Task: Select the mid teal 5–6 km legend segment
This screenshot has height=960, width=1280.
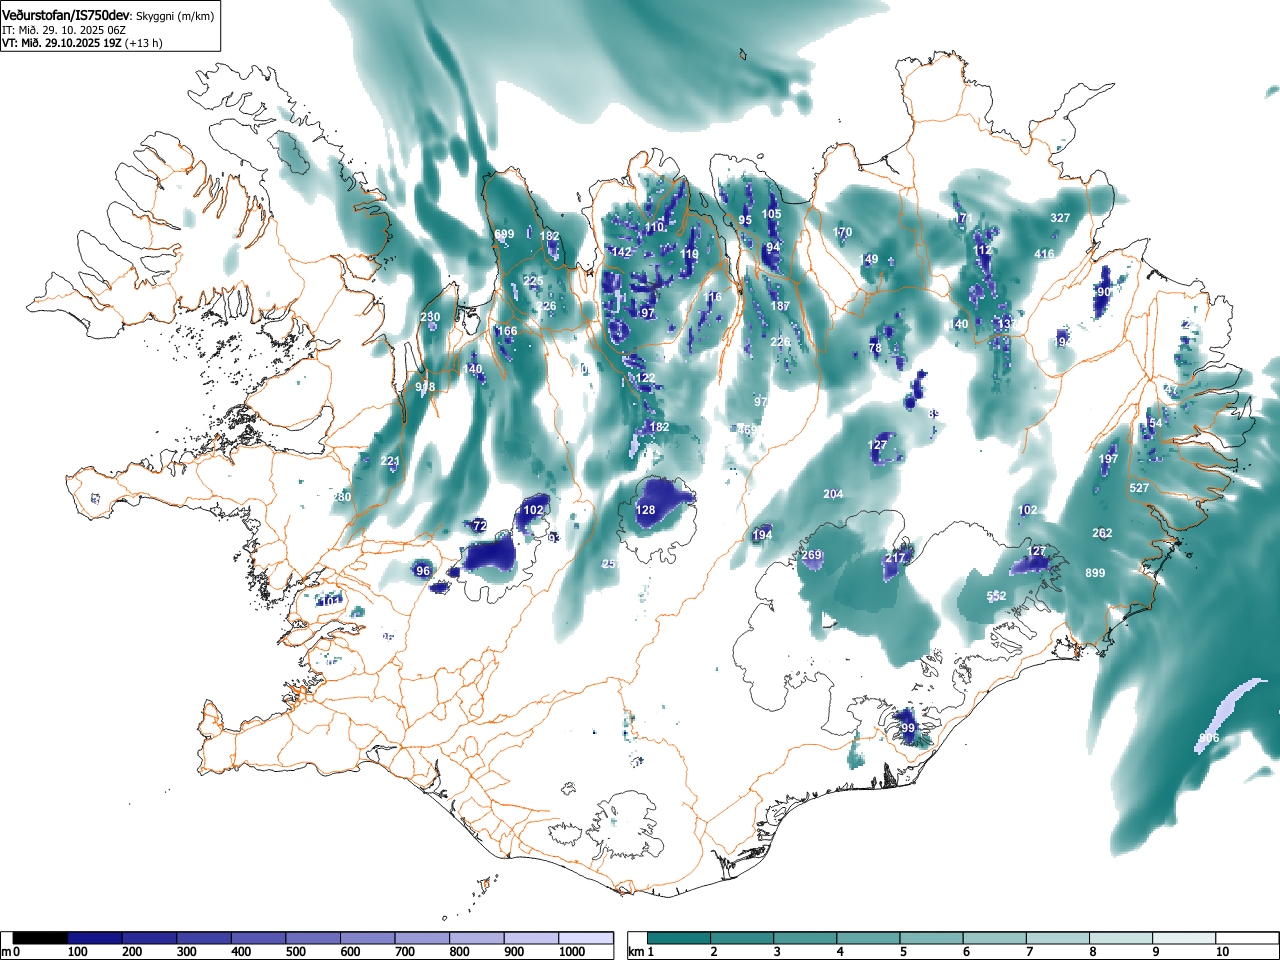Action: tap(933, 938)
